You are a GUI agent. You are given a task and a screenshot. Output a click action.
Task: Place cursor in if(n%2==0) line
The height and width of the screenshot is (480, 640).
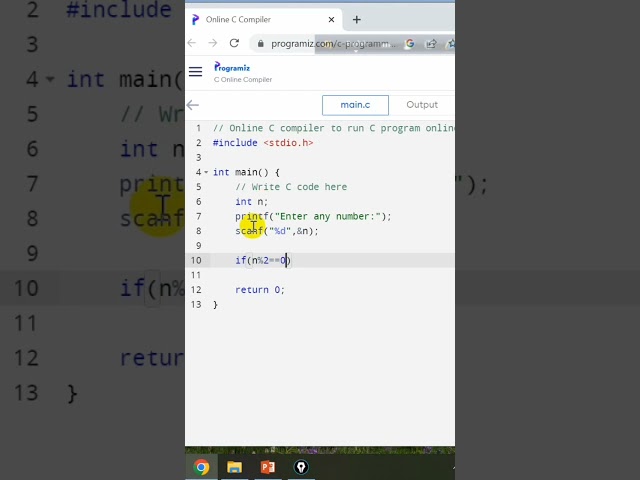[x=263, y=260]
